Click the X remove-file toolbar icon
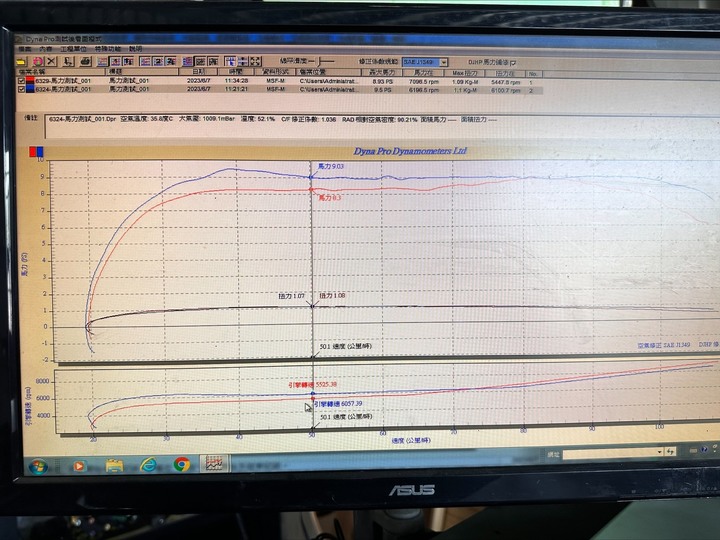Image resolution: width=720 pixels, height=540 pixels. tap(51, 61)
